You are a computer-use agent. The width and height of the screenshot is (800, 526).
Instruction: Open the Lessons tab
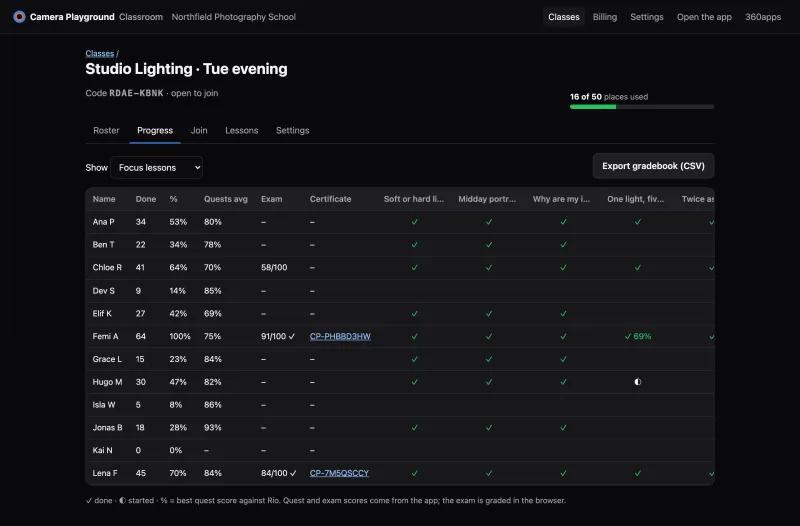click(x=241, y=131)
